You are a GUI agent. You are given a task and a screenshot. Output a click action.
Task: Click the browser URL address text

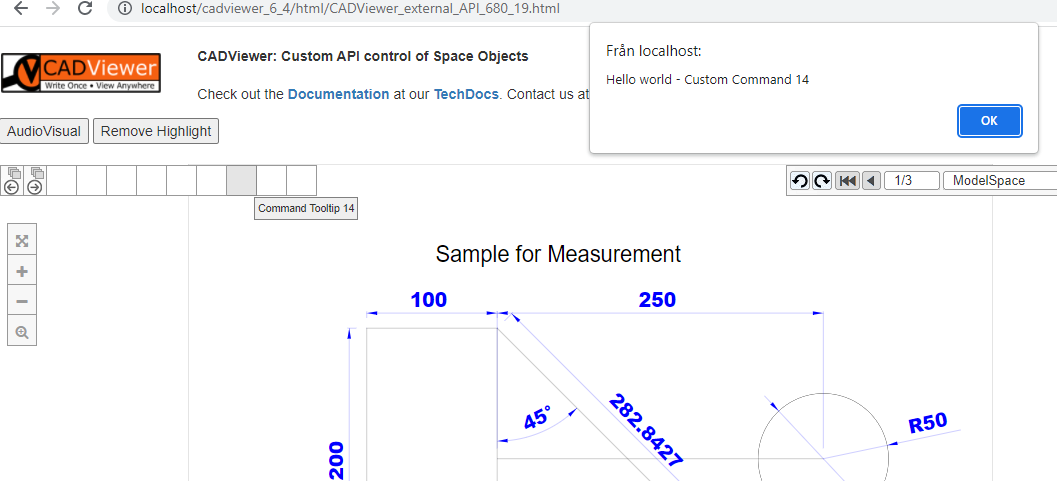coord(350,9)
